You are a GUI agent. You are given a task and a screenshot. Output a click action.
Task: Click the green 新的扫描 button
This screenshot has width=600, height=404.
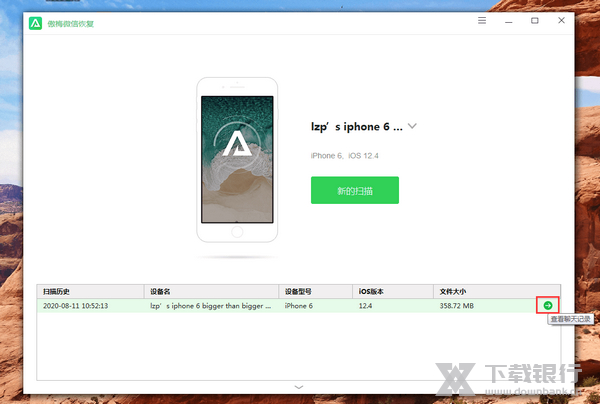[354, 190]
